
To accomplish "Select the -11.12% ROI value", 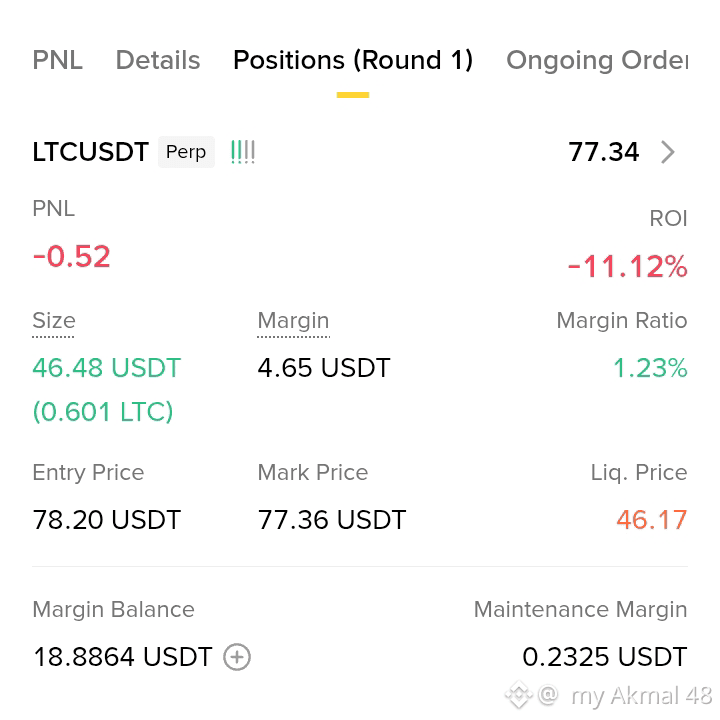I will 627,266.
